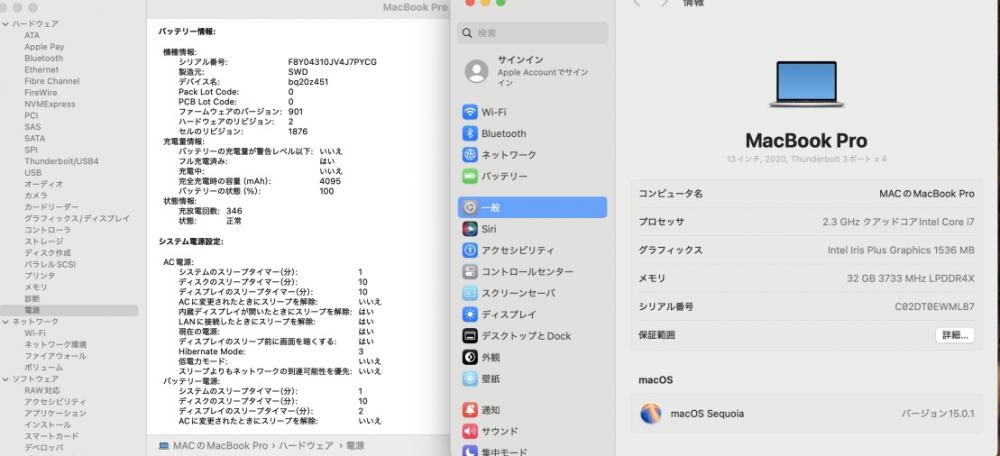Screen dimensions: 1000x456
Task: Click the サインイン account avatar
Action: (476, 71)
